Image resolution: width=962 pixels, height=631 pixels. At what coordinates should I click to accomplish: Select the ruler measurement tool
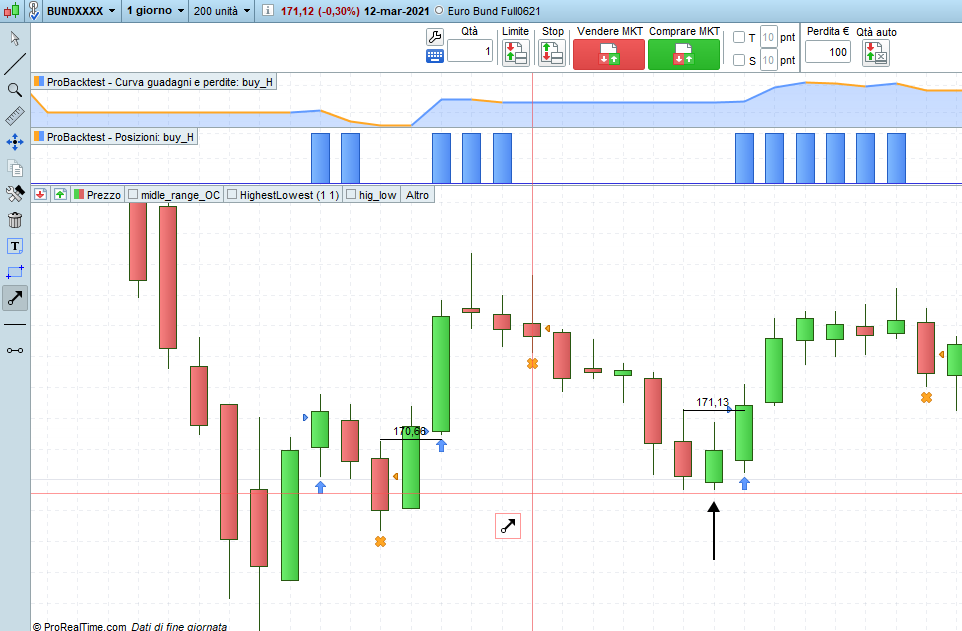click(15, 115)
